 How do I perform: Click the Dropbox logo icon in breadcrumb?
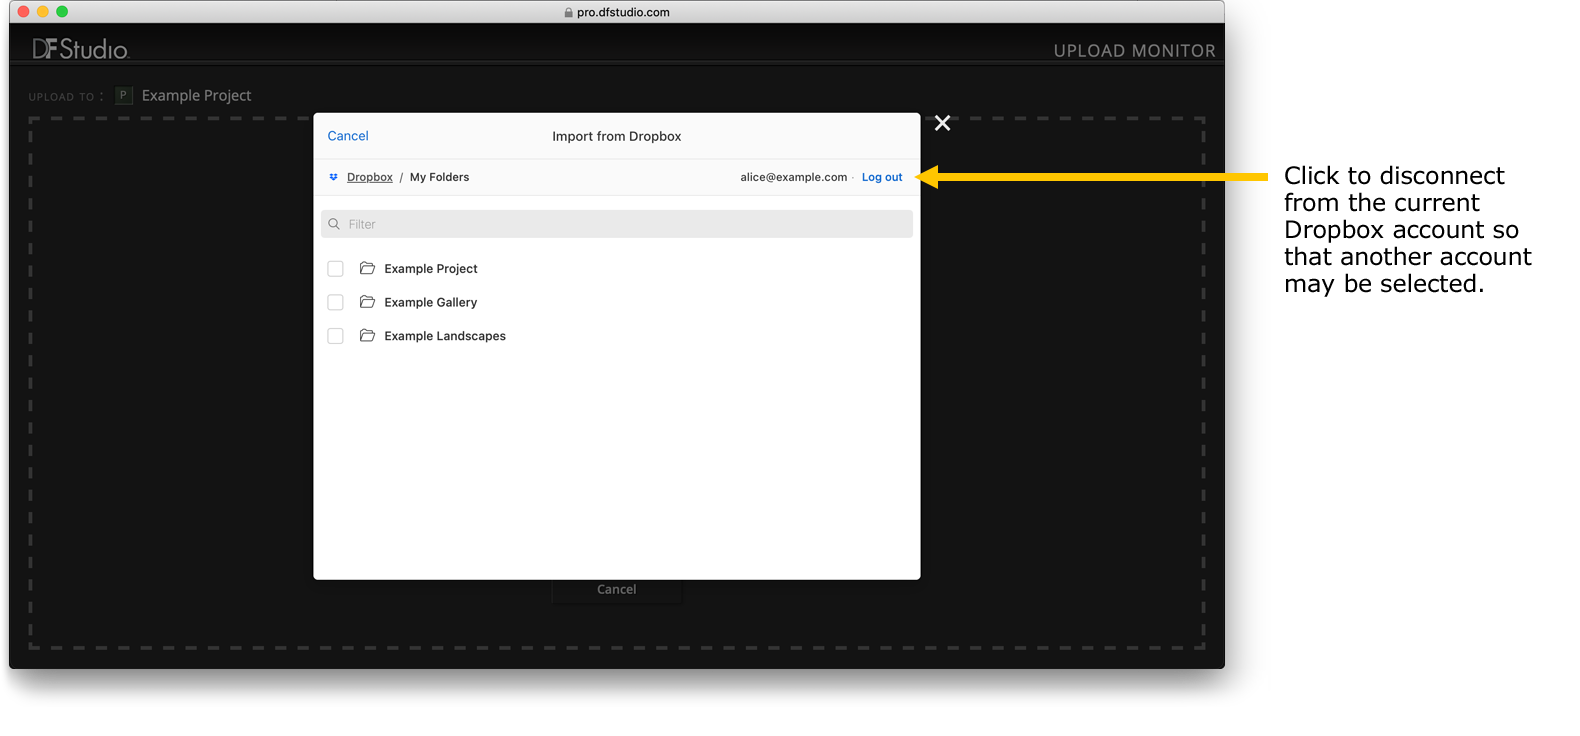(334, 177)
